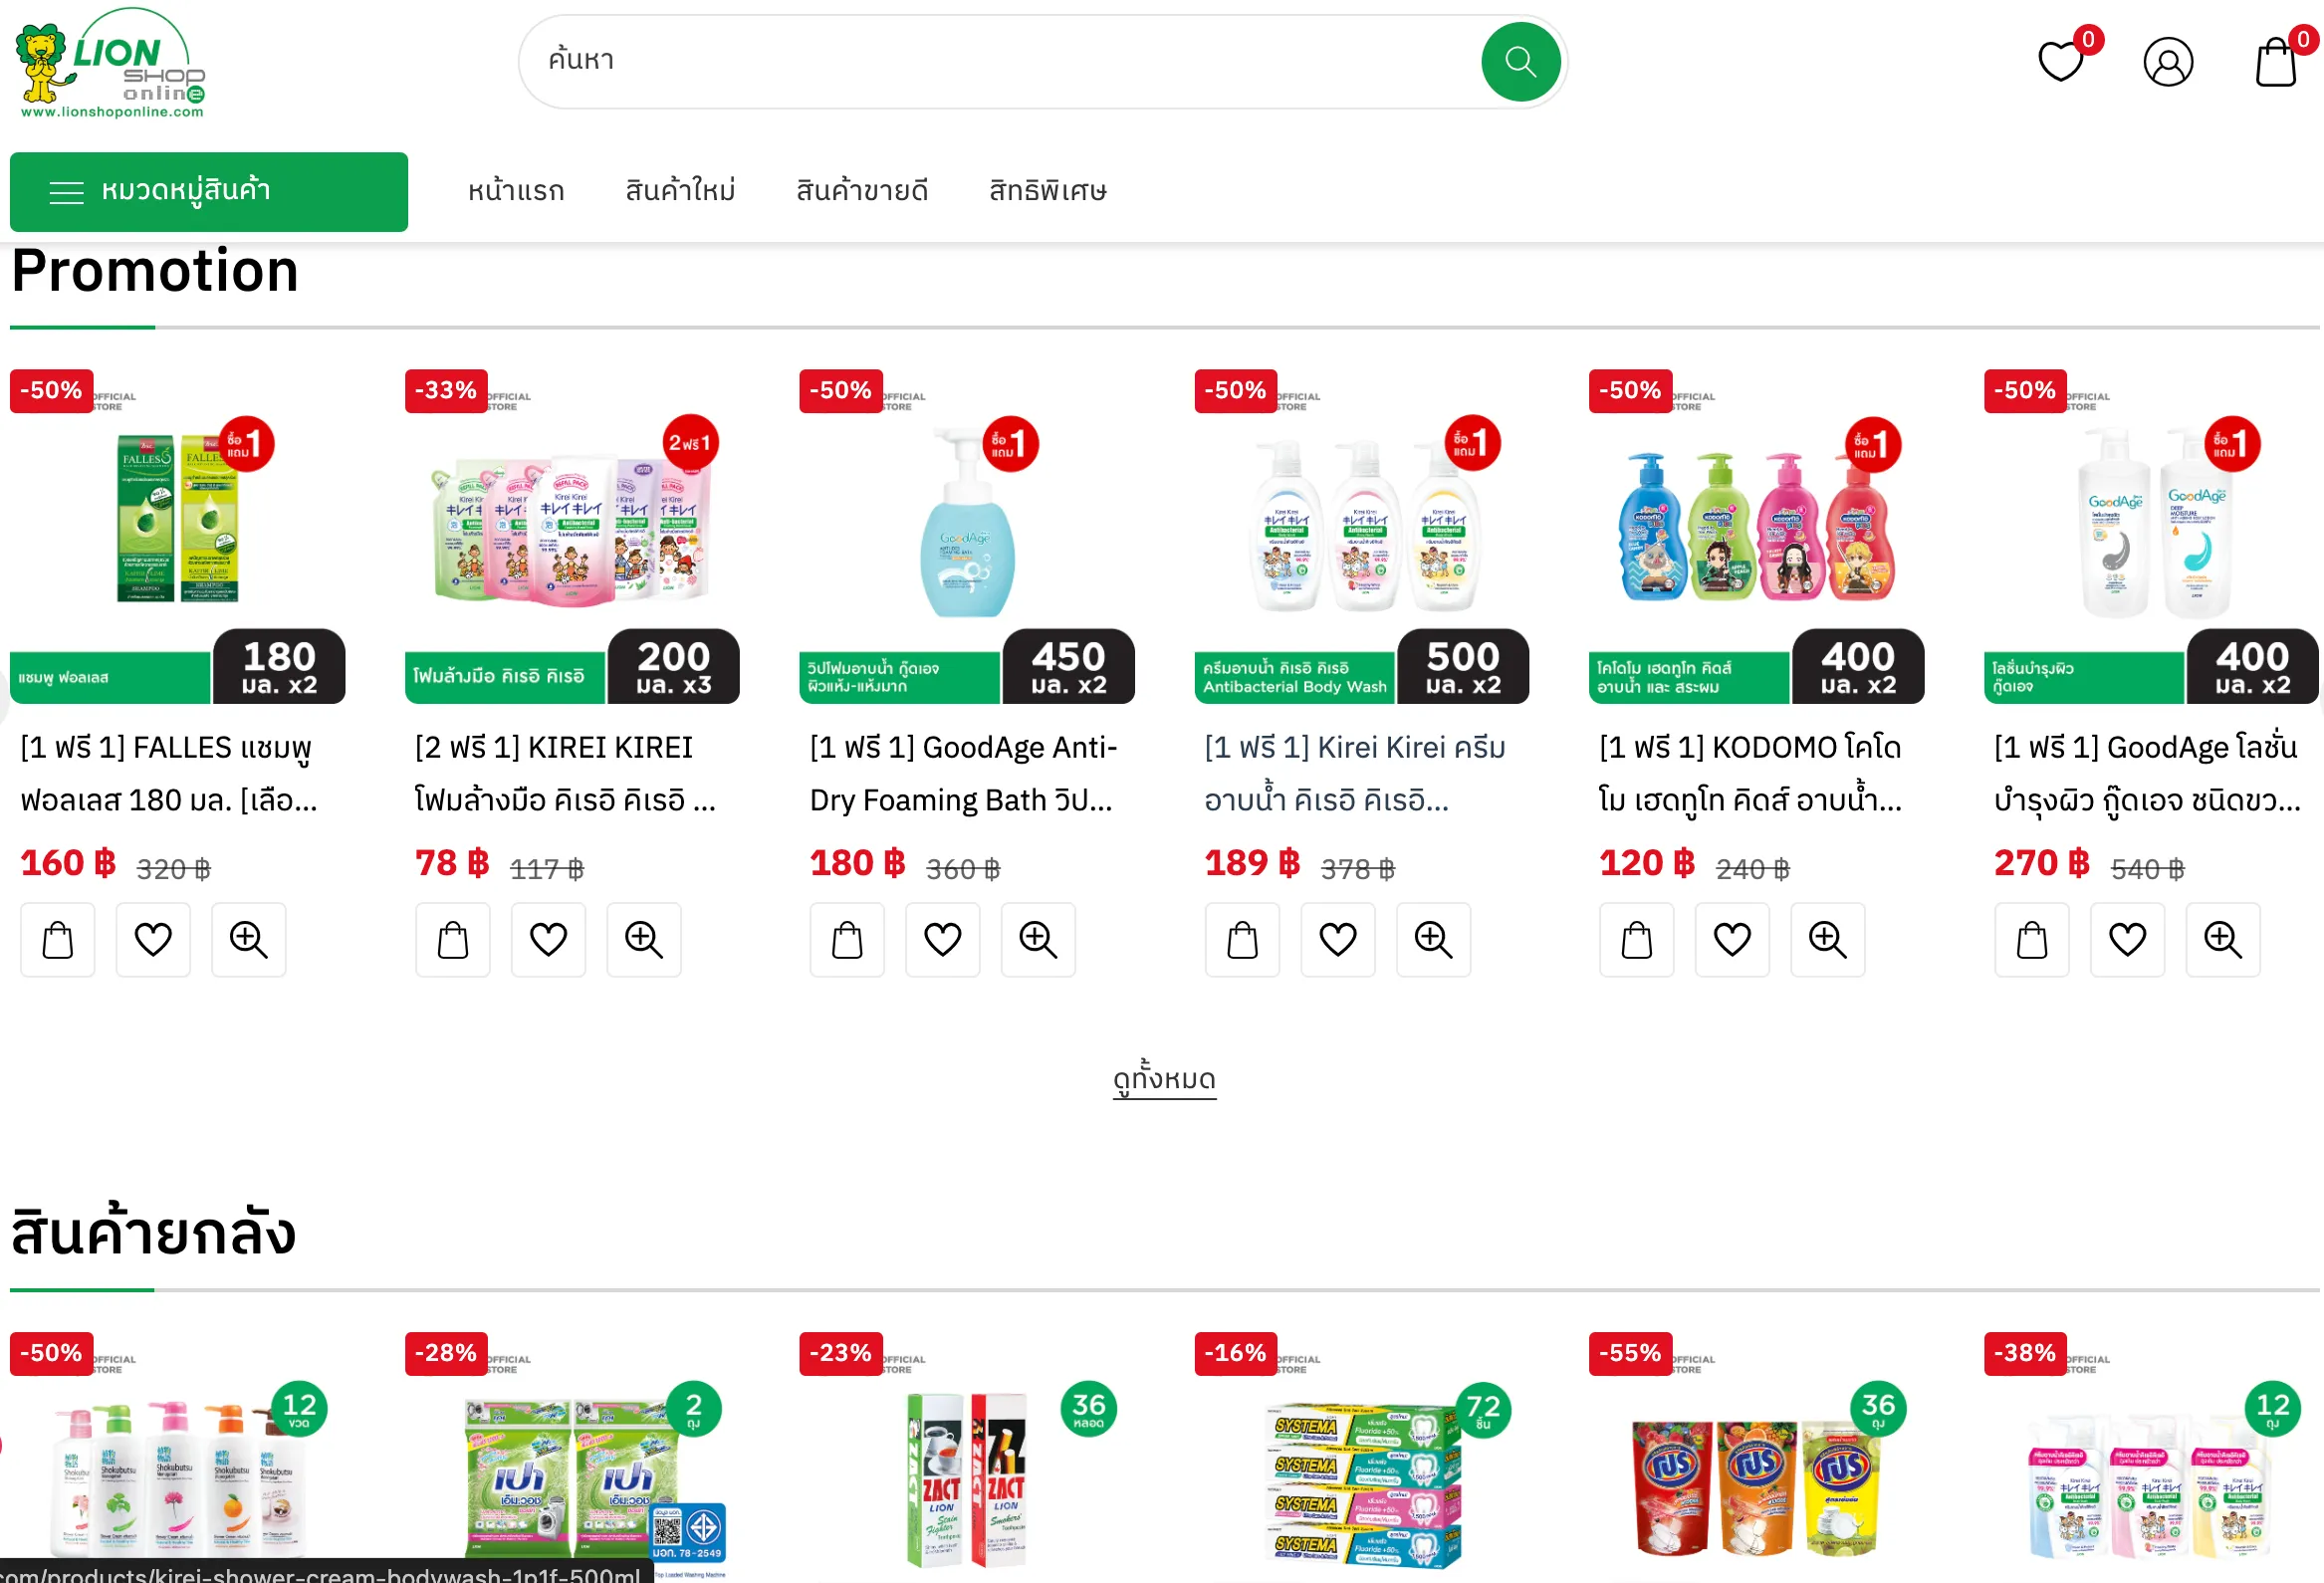Go to the หน้าแรก menu item

tap(516, 191)
